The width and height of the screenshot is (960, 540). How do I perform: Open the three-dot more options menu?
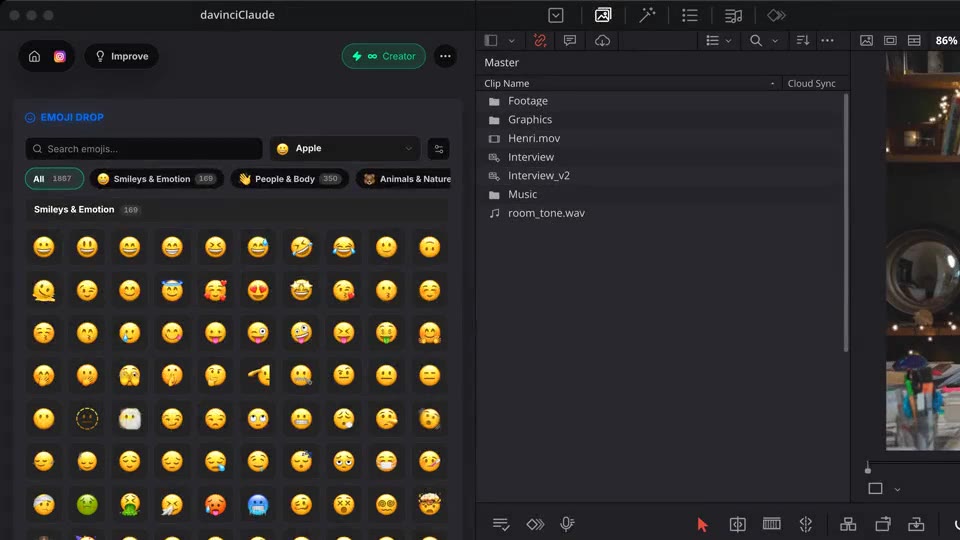coord(445,56)
